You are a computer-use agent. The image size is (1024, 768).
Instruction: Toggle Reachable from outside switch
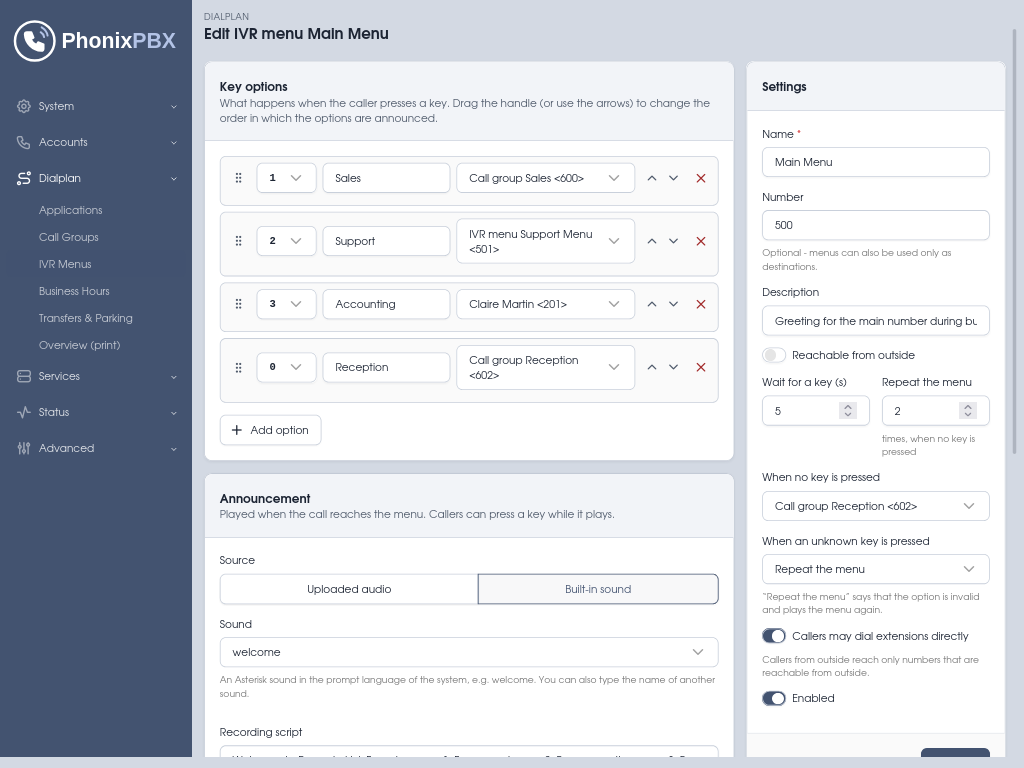click(x=774, y=355)
